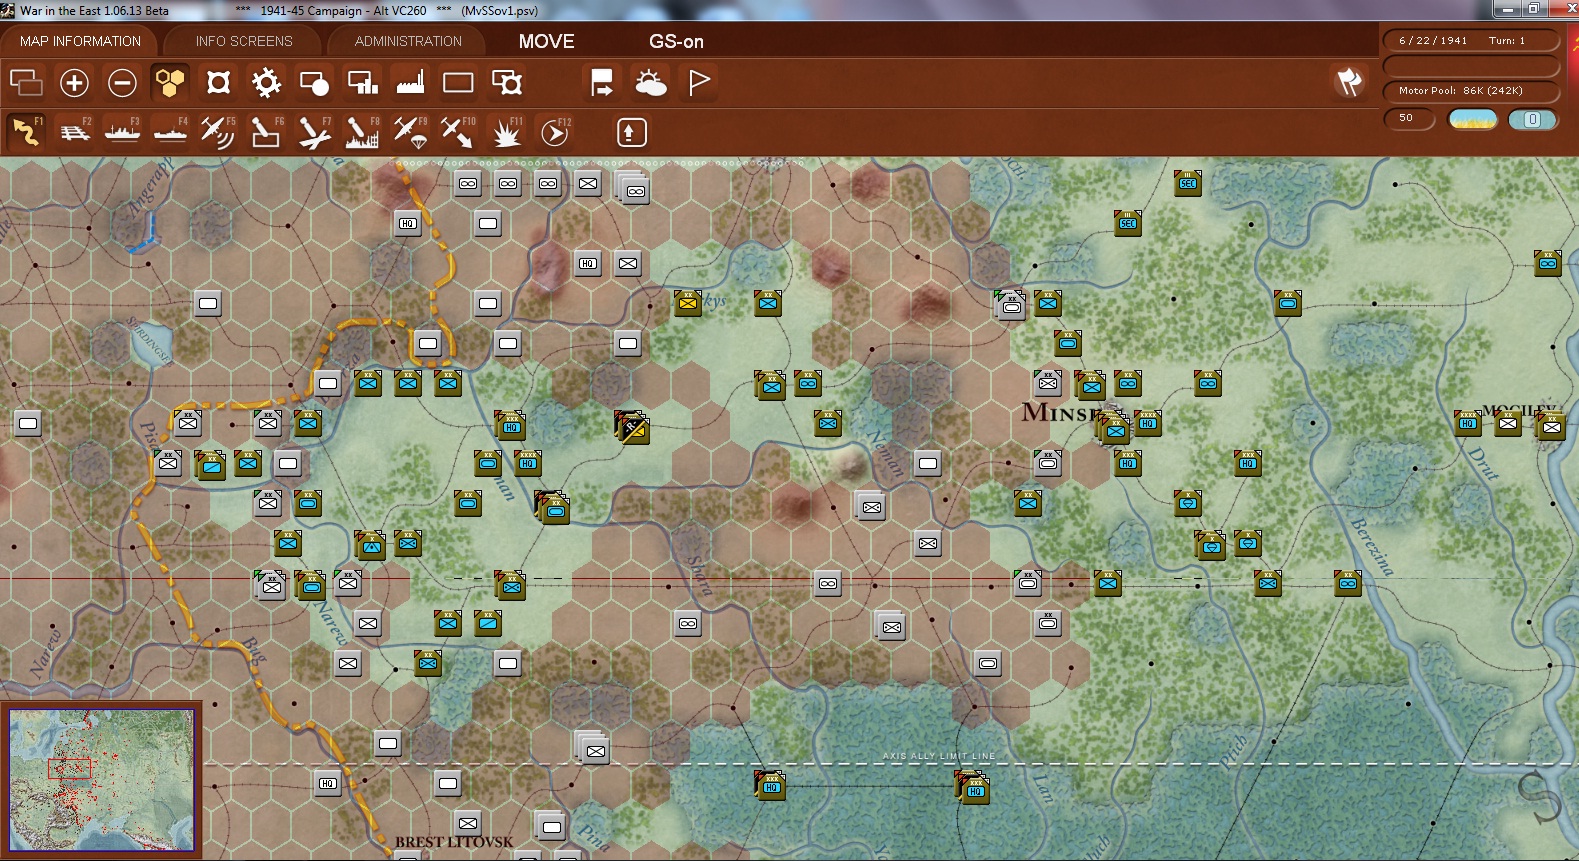Click the rectangle with fort overlay icon
This screenshot has height=861, width=1579.
point(507,82)
